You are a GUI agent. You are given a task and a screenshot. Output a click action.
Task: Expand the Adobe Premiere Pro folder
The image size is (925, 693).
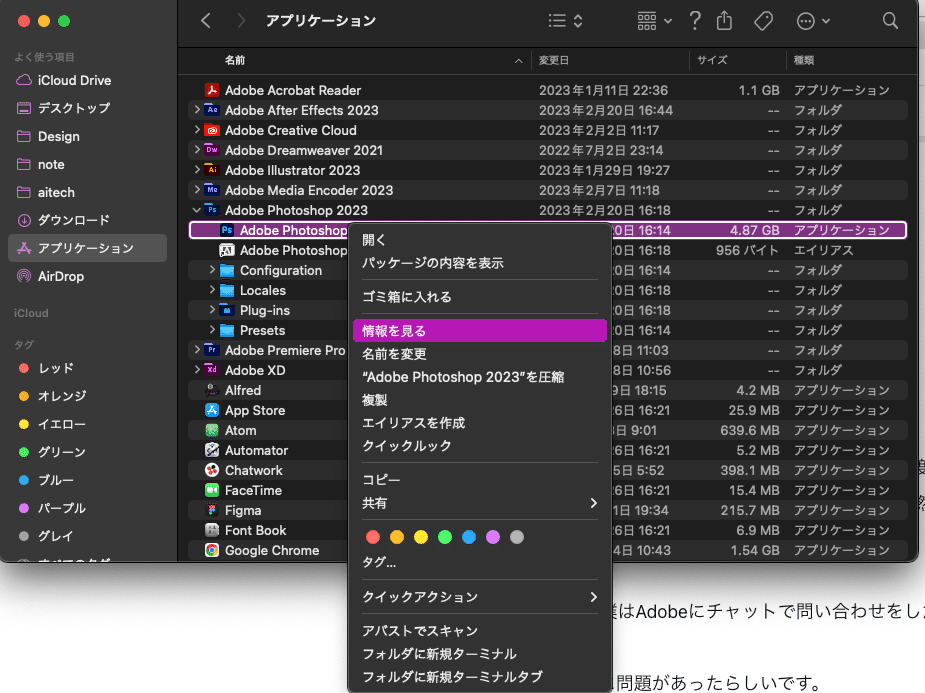[196, 350]
